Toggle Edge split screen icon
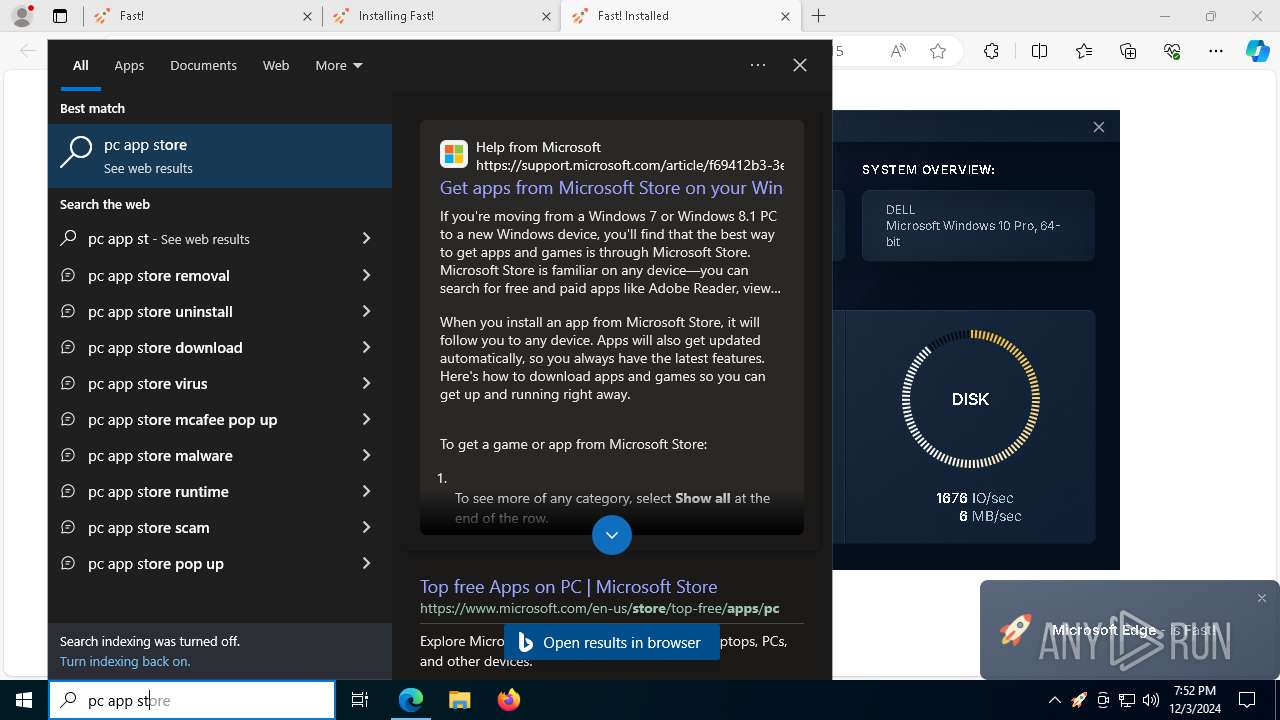 click(1039, 51)
